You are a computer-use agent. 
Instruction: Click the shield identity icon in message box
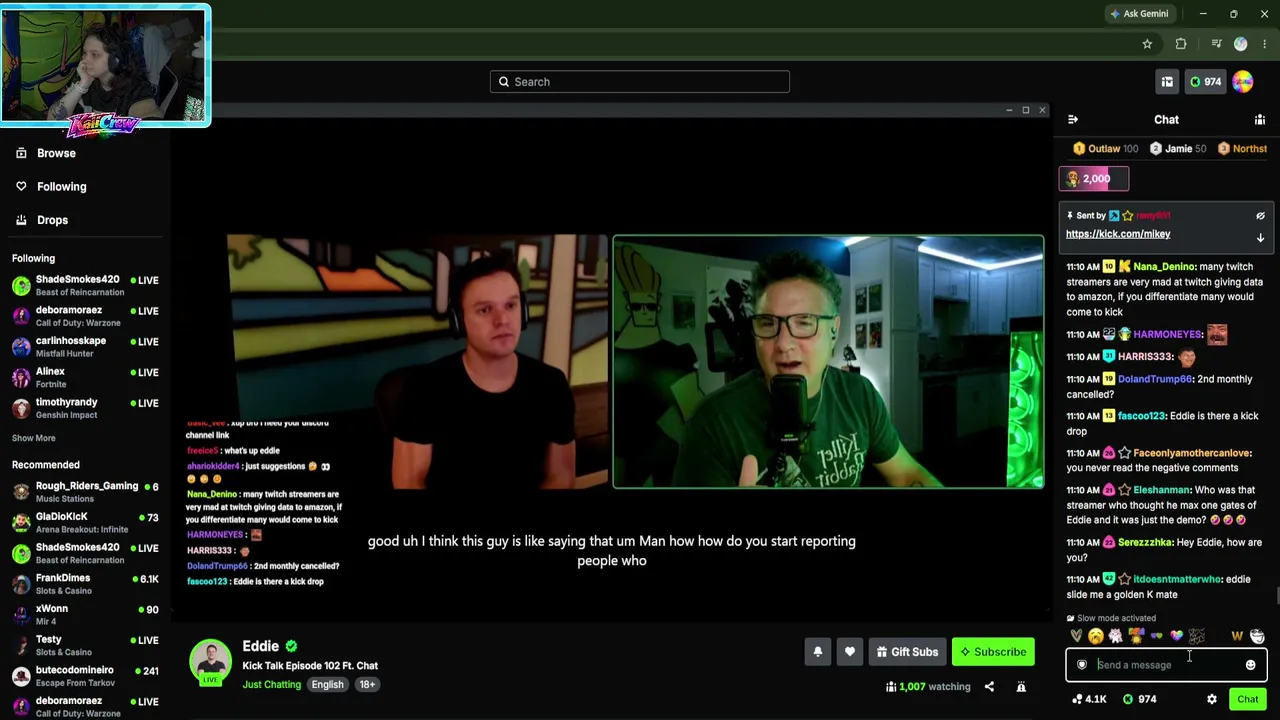pos(1082,665)
